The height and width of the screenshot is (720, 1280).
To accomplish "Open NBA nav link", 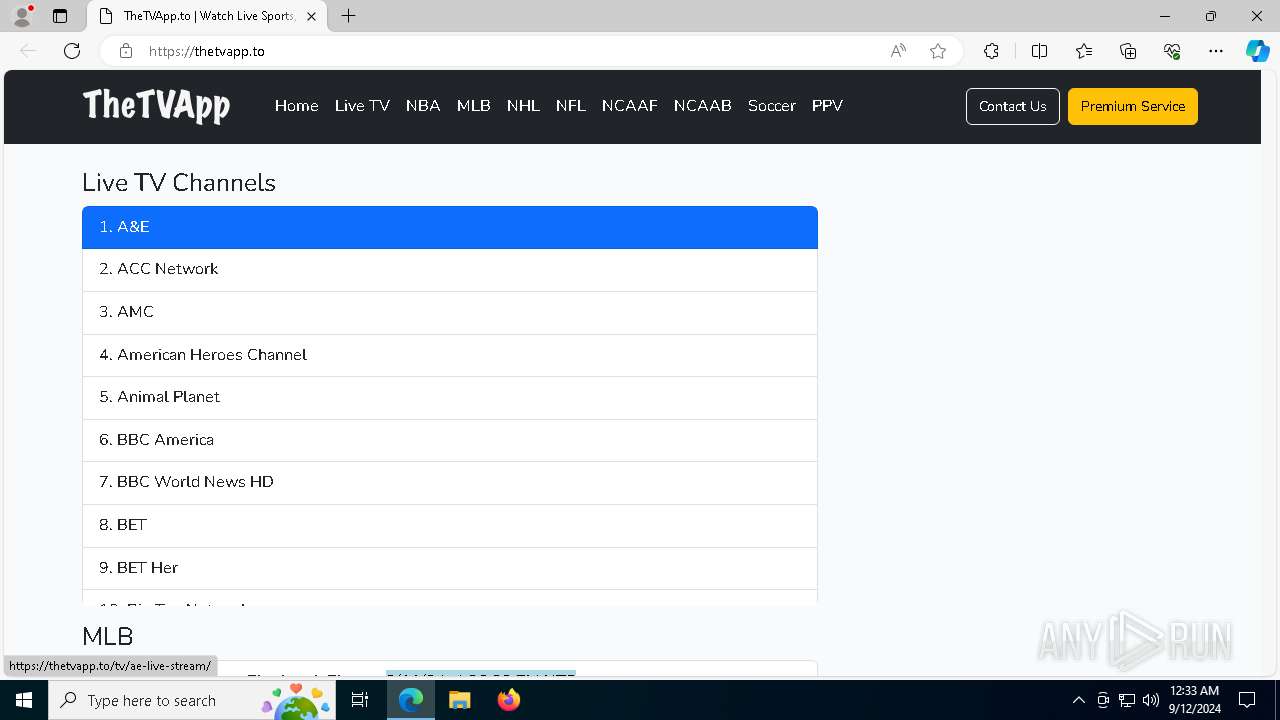I will (x=423, y=106).
